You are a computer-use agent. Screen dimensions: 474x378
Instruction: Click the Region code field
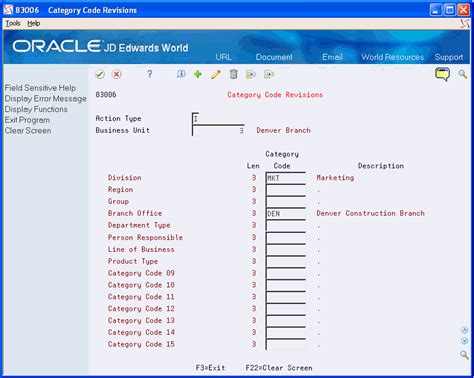[x=286, y=190]
